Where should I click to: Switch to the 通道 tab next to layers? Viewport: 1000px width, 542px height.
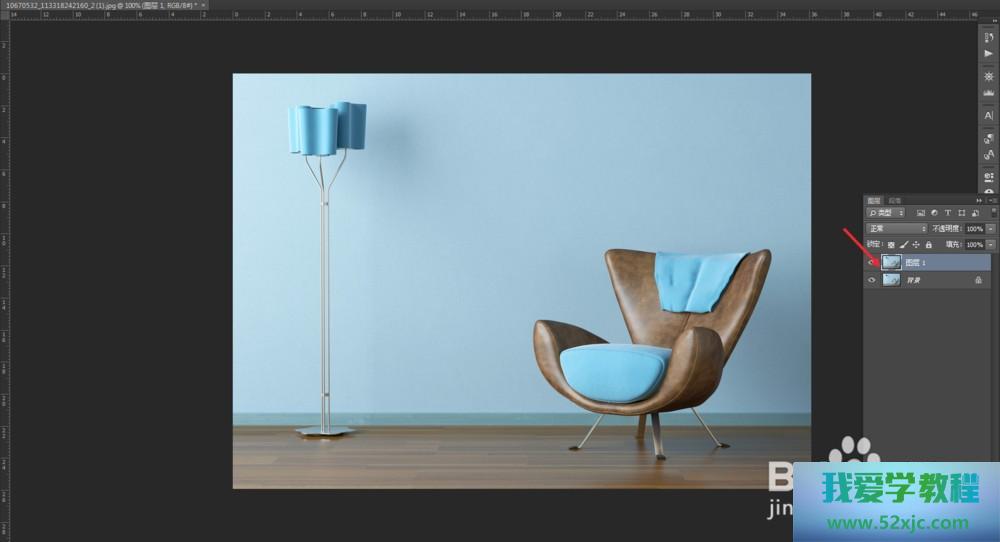coord(895,200)
